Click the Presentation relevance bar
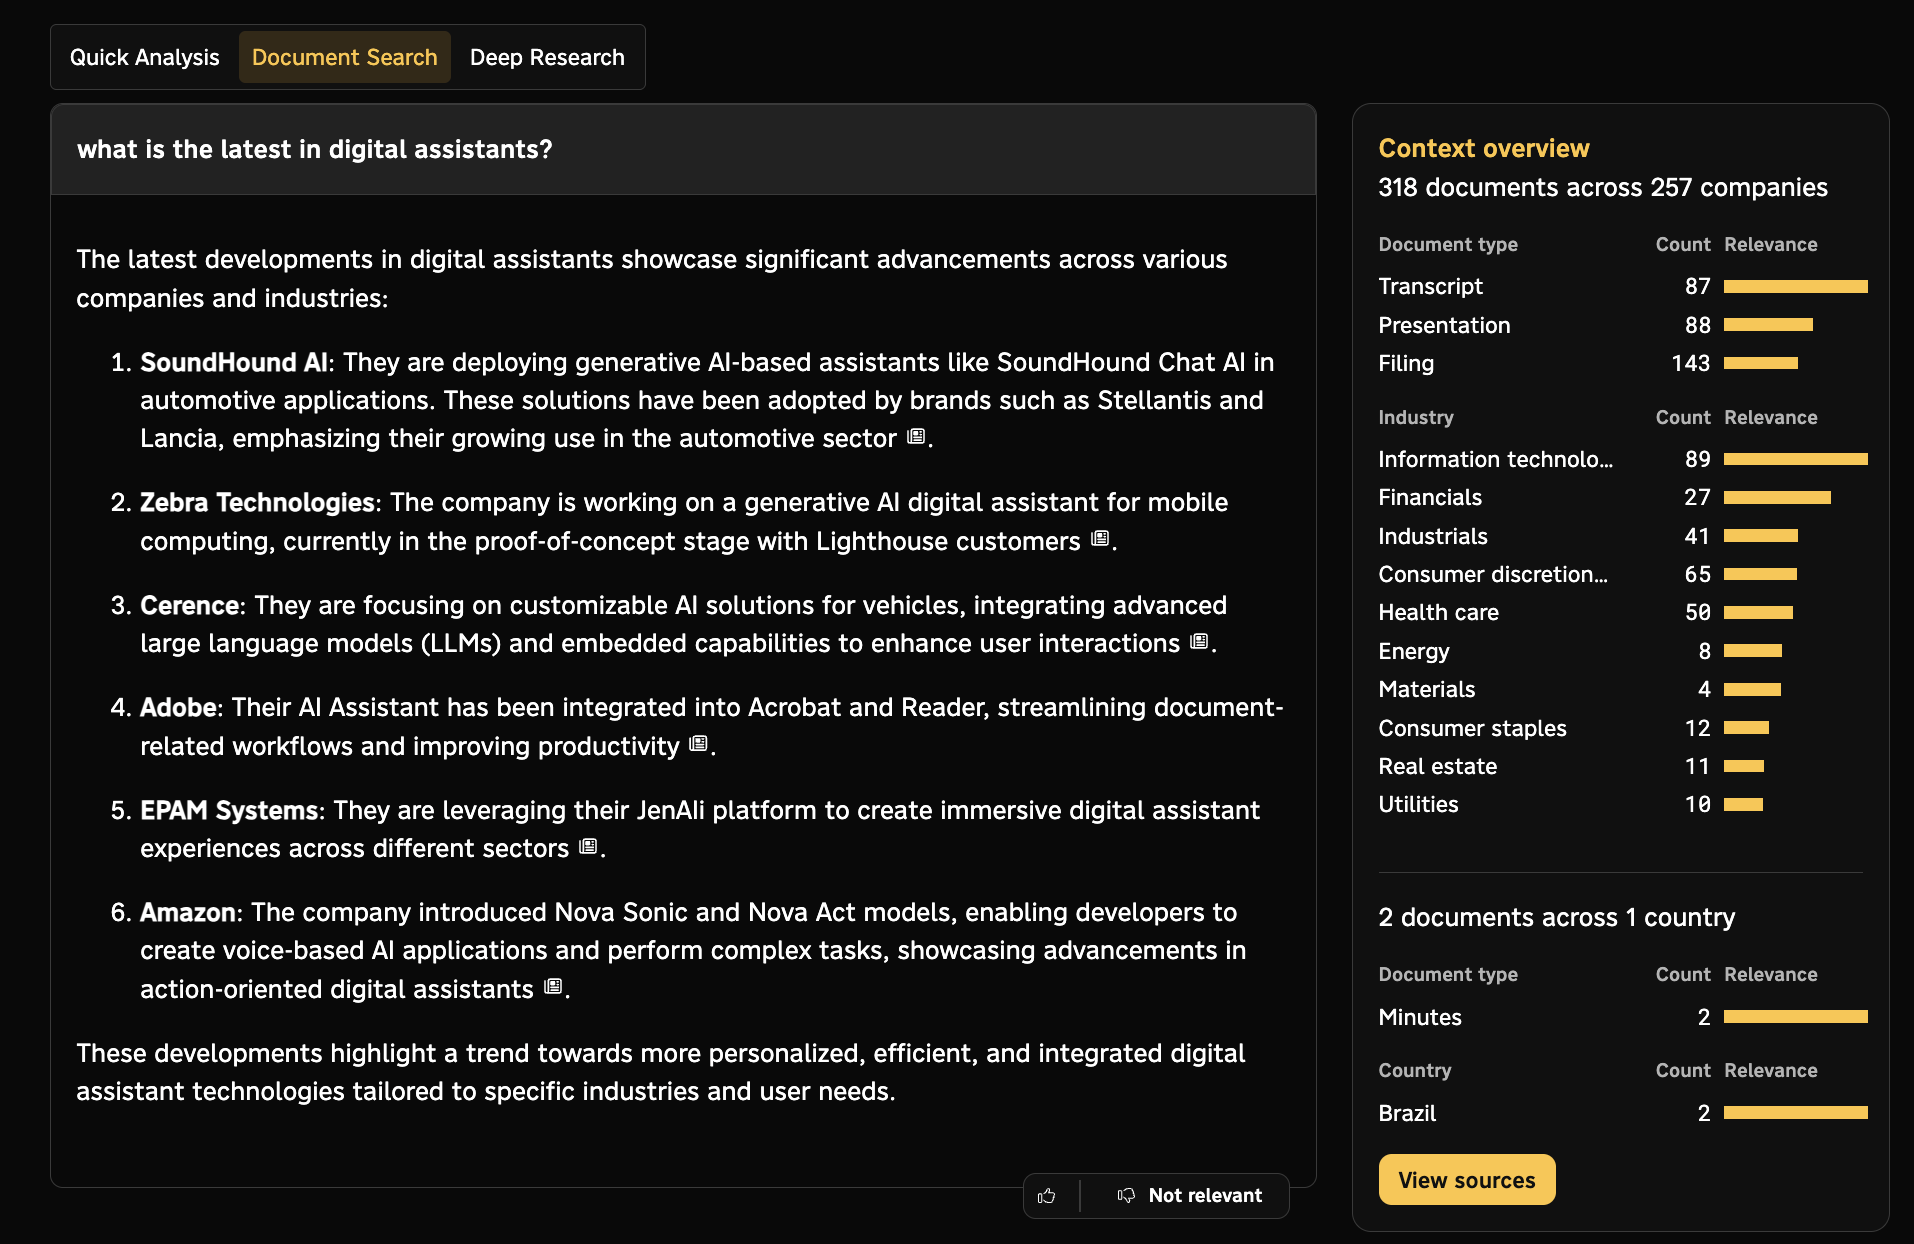 pyautogui.click(x=1768, y=325)
